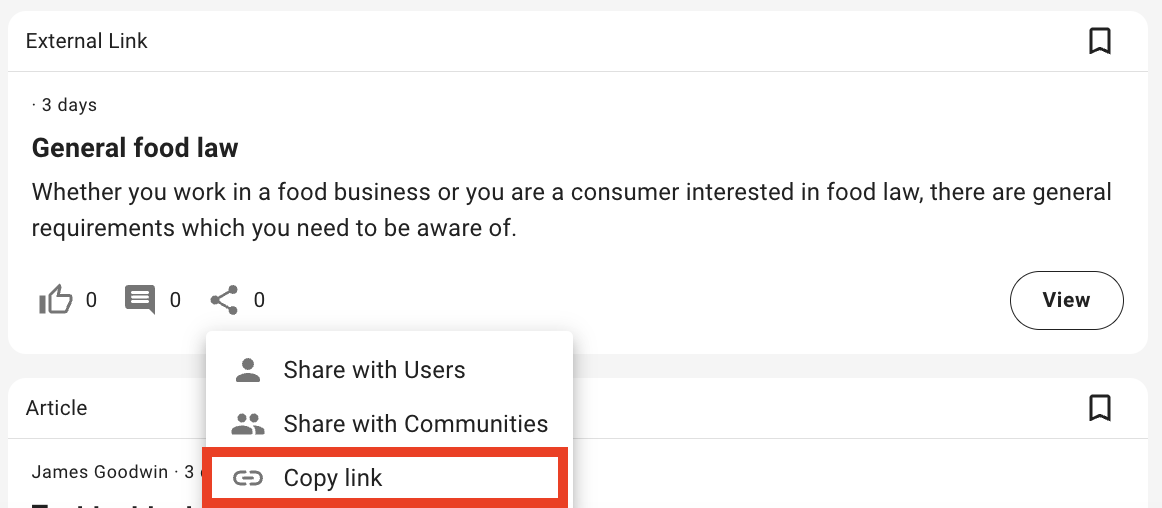Select Share with Communities option
This screenshot has width=1162, height=508.
click(415, 424)
